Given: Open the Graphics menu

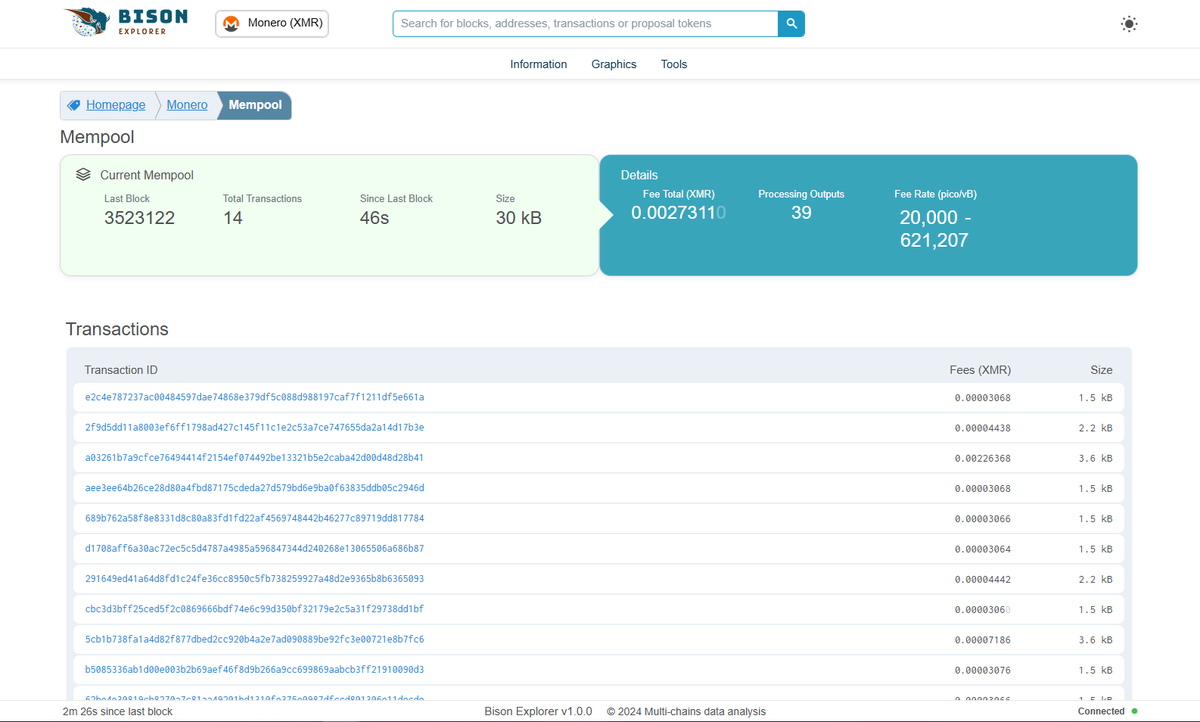Looking at the screenshot, I should (614, 64).
